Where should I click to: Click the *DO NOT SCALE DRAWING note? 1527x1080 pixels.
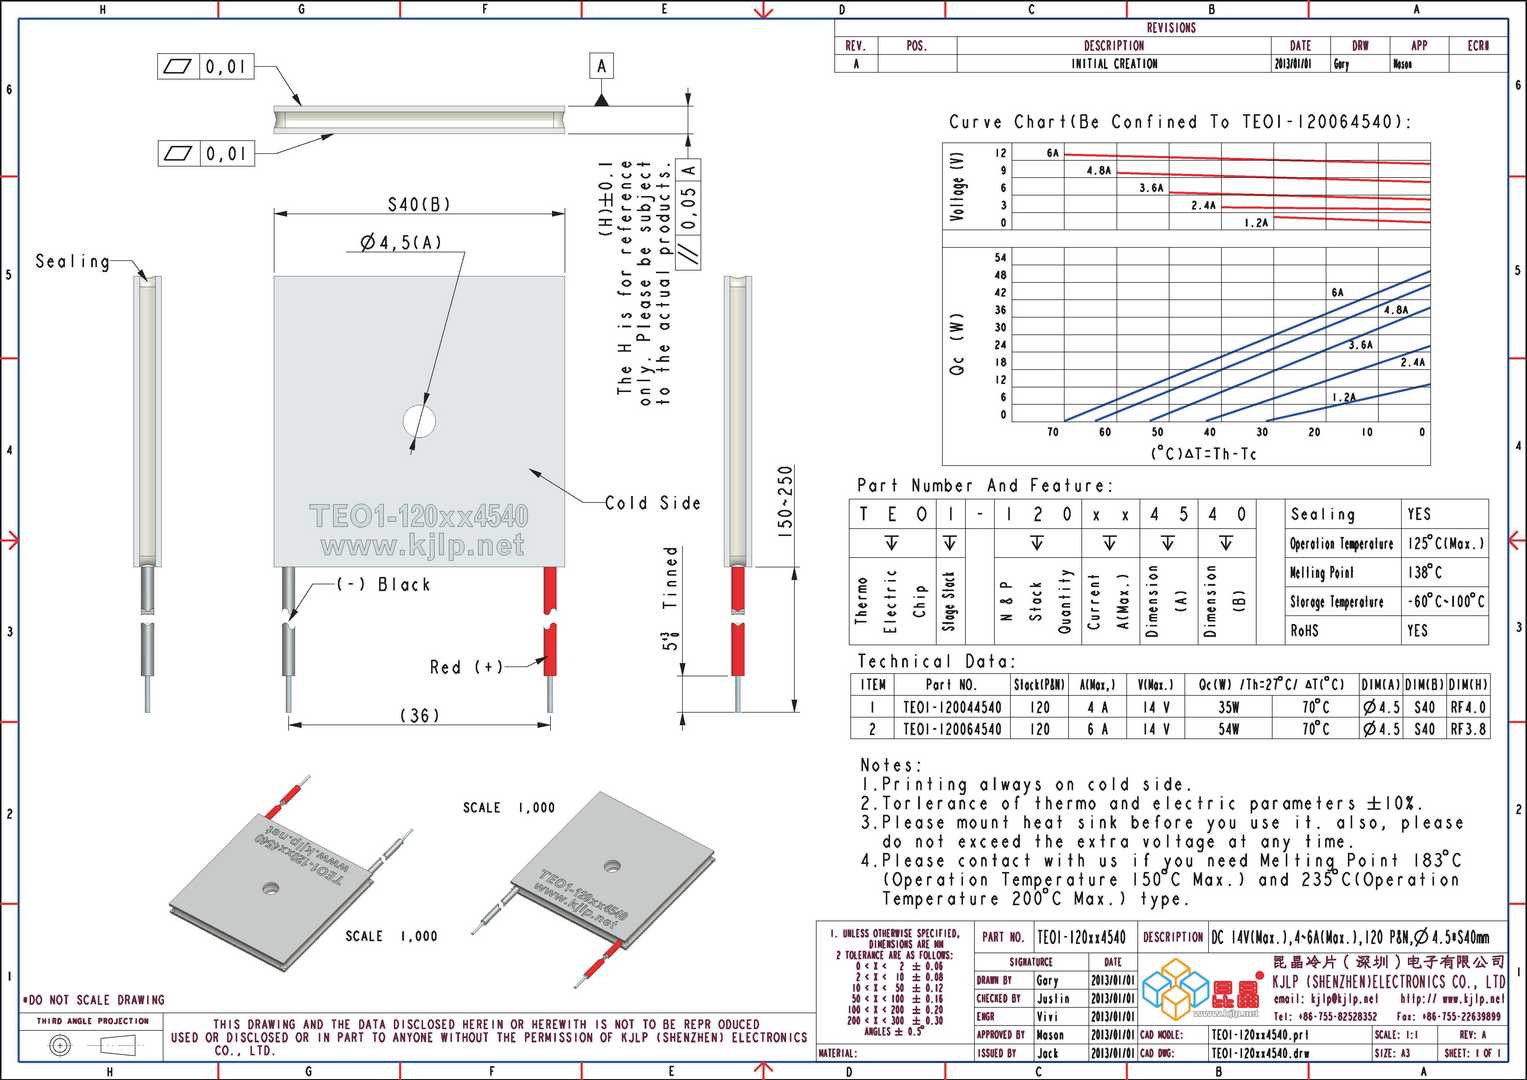coord(93,999)
